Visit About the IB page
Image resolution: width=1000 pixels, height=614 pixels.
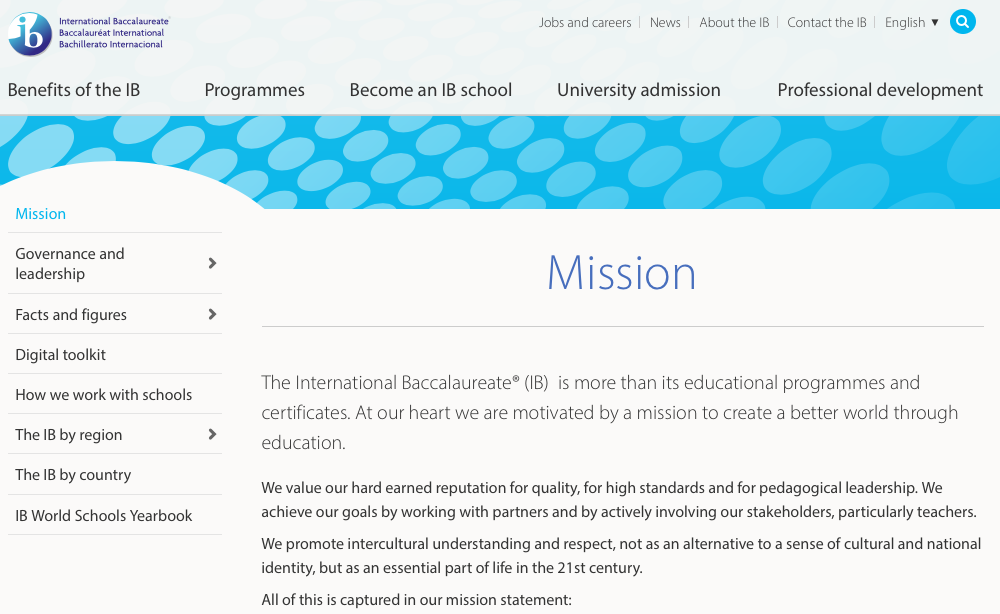click(734, 22)
